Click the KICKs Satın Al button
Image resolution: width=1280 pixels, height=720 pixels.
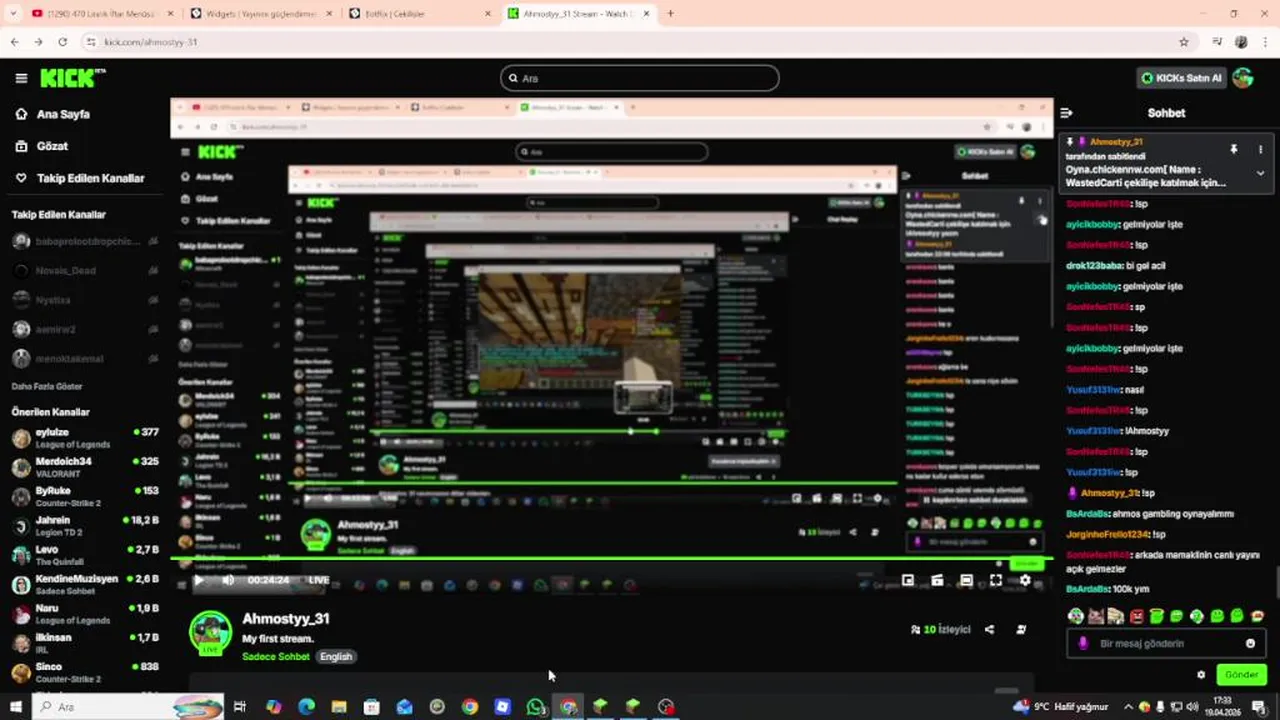click(1181, 78)
